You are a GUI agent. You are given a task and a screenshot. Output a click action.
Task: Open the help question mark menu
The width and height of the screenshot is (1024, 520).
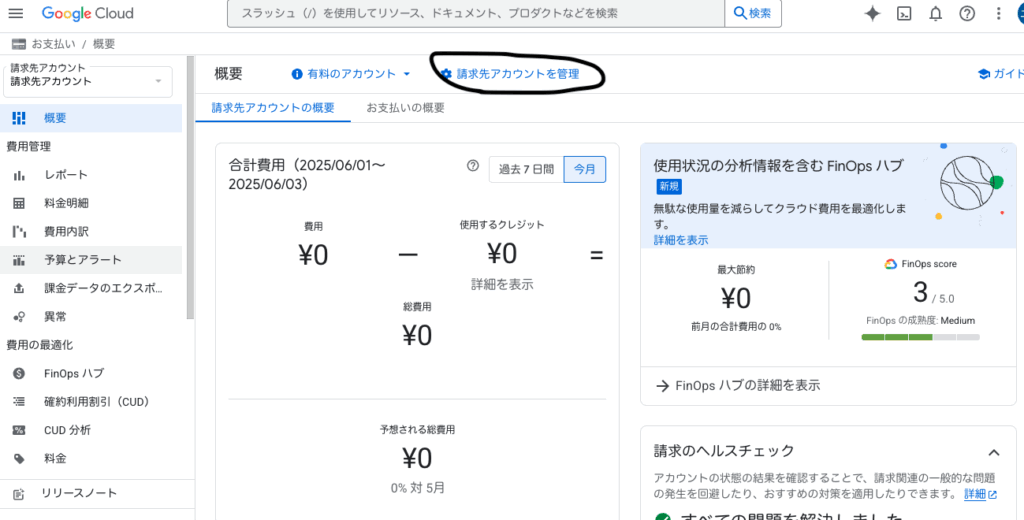tap(966, 14)
